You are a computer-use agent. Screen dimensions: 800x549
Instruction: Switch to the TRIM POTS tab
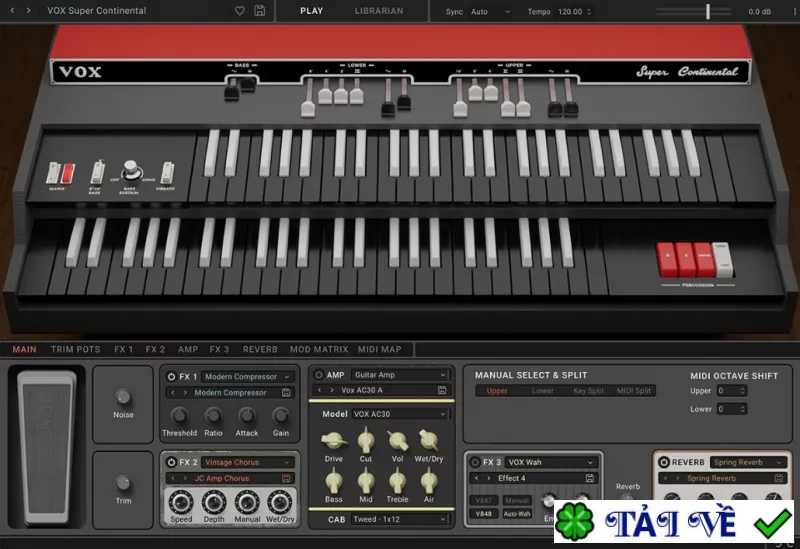coord(76,350)
